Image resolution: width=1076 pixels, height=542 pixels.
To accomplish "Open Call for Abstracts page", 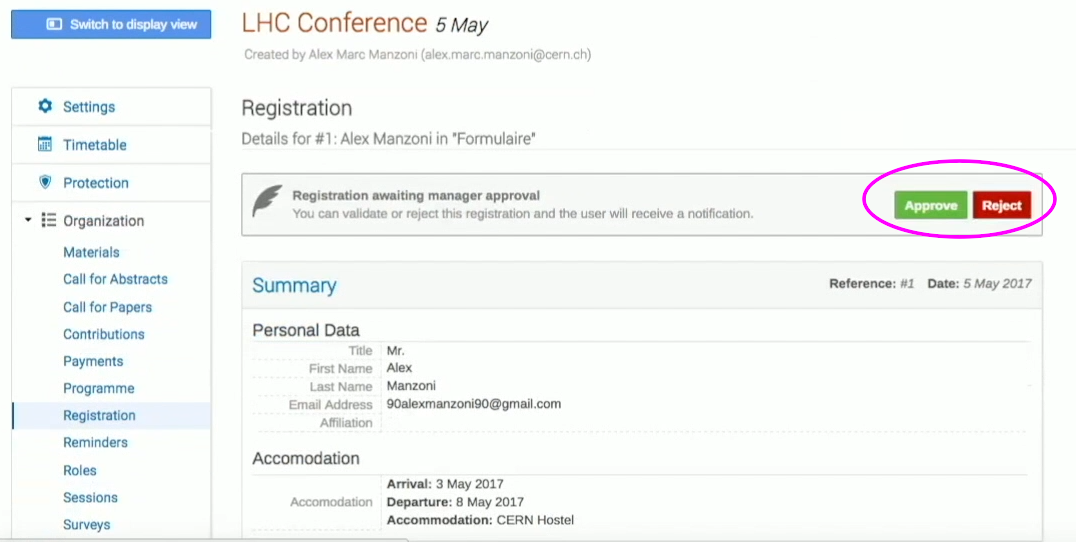I will 115,279.
